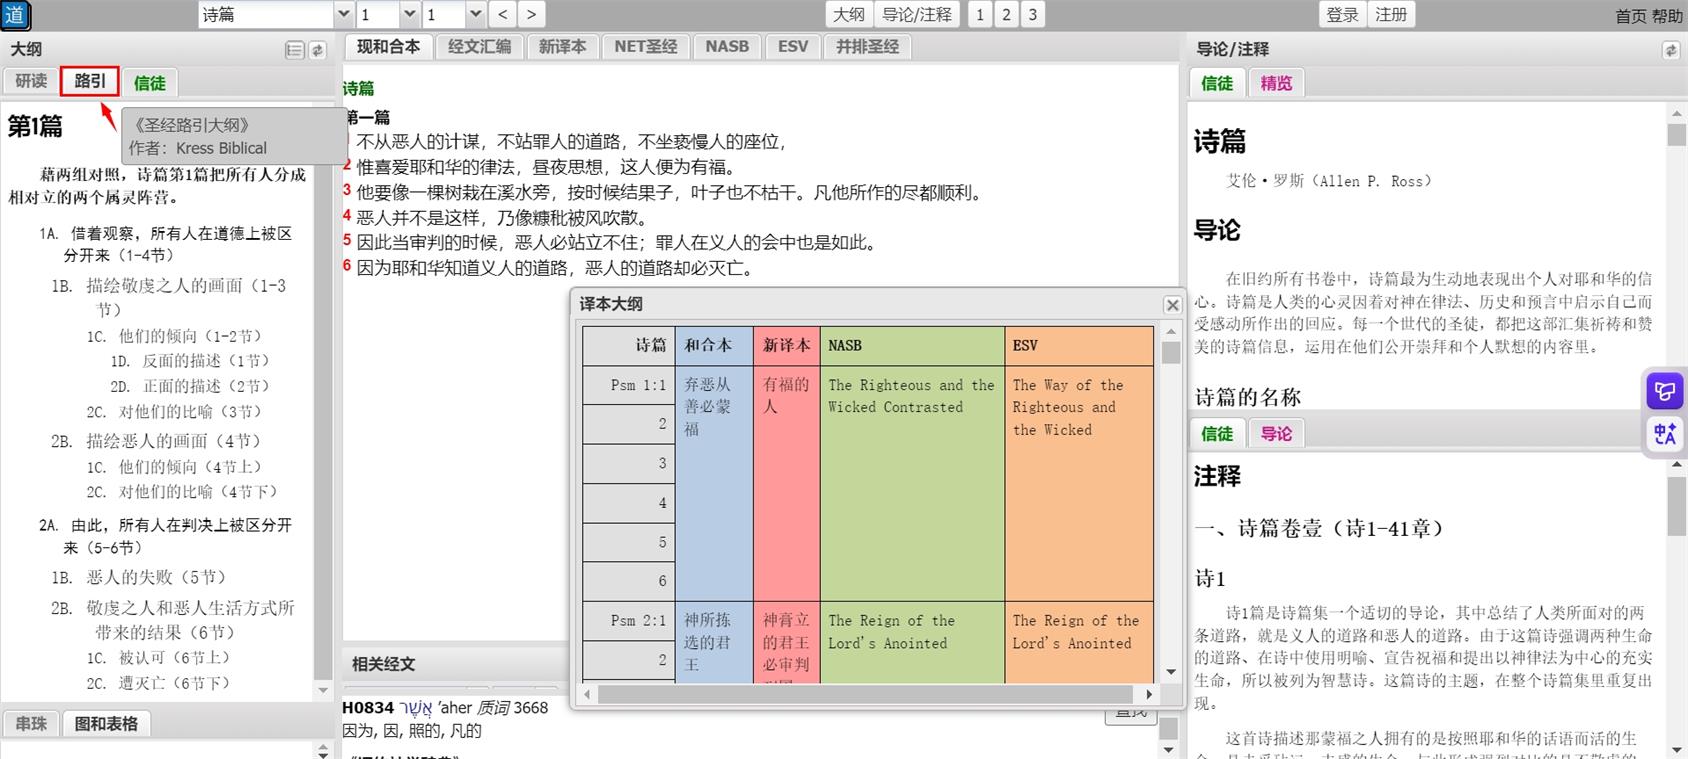Select the ESV version tab
This screenshot has height=759, width=1688.
tap(793, 47)
